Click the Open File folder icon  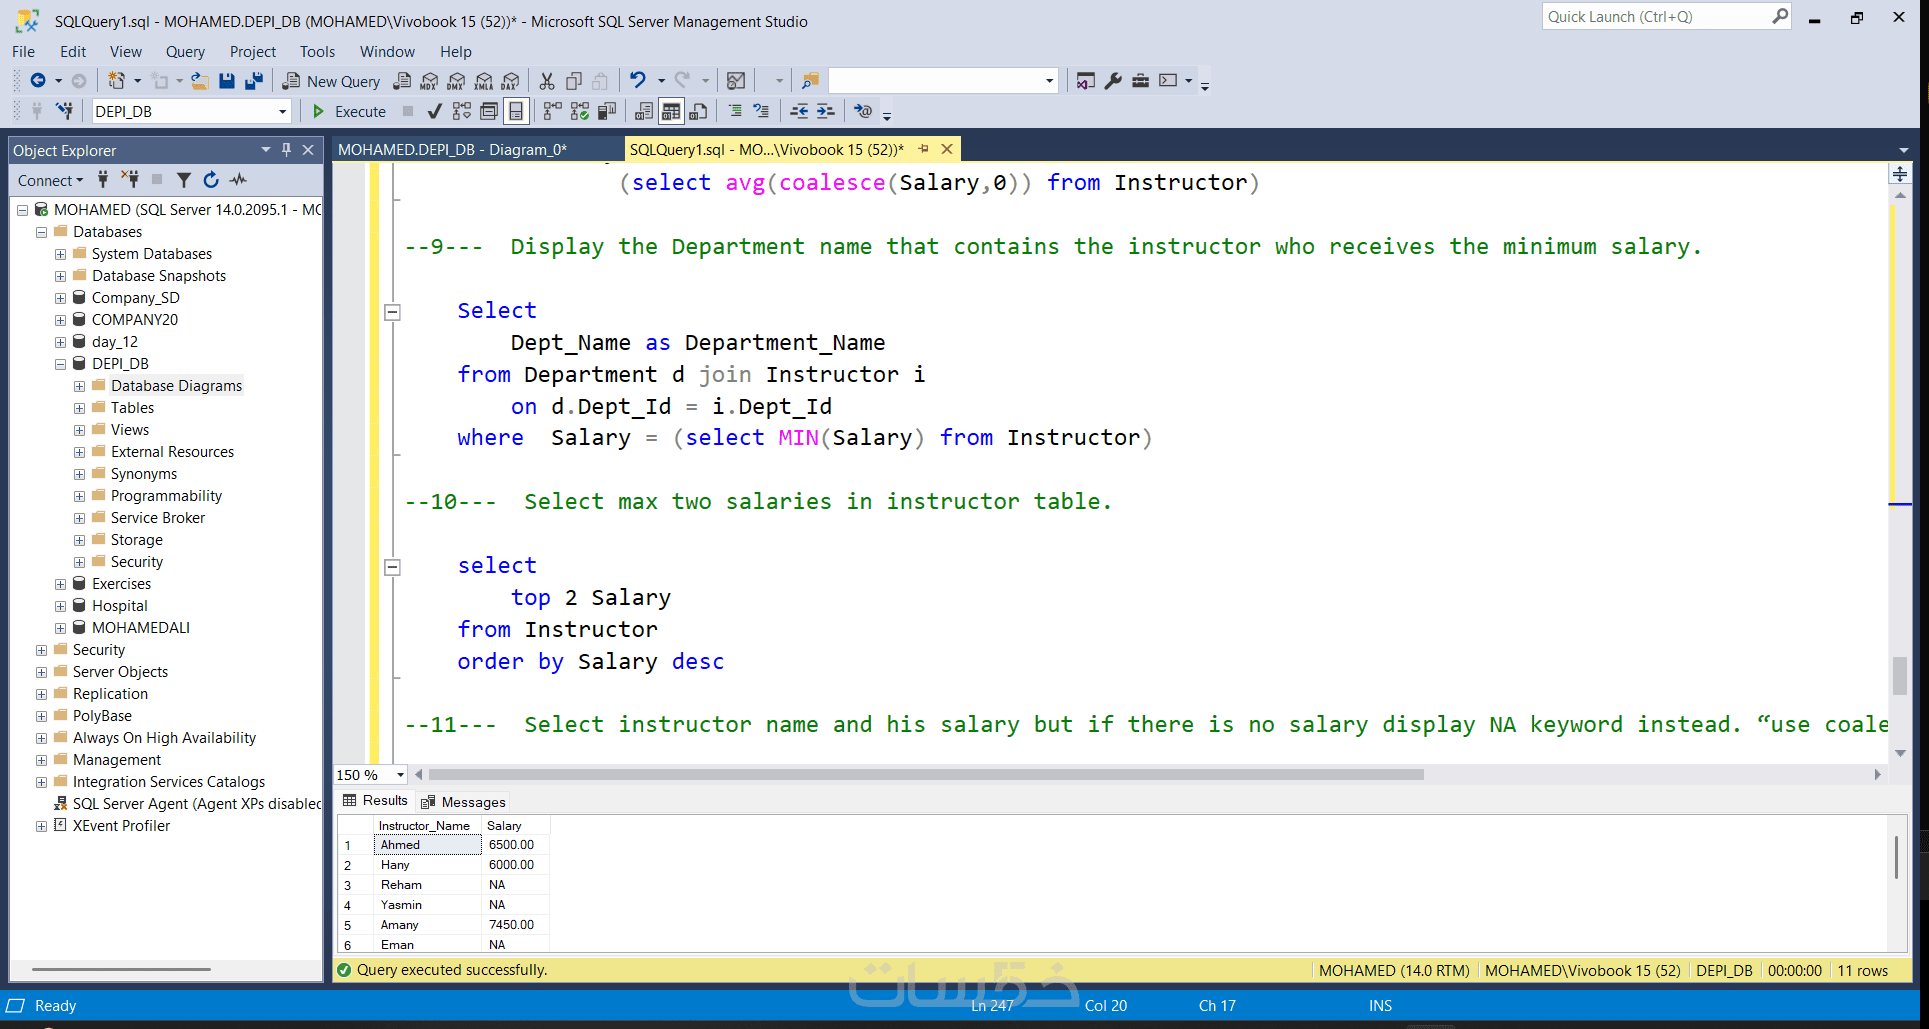[x=200, y=81]
